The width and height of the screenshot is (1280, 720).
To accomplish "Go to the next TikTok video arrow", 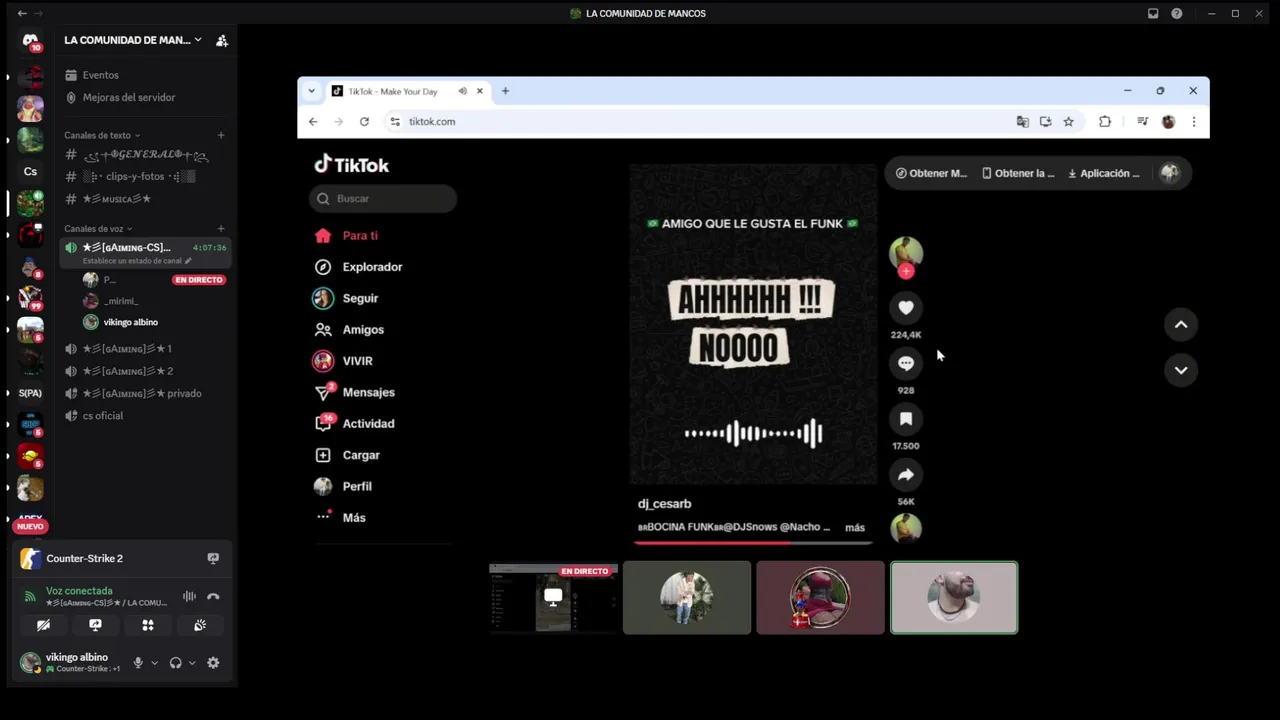I will [1181, 370].
